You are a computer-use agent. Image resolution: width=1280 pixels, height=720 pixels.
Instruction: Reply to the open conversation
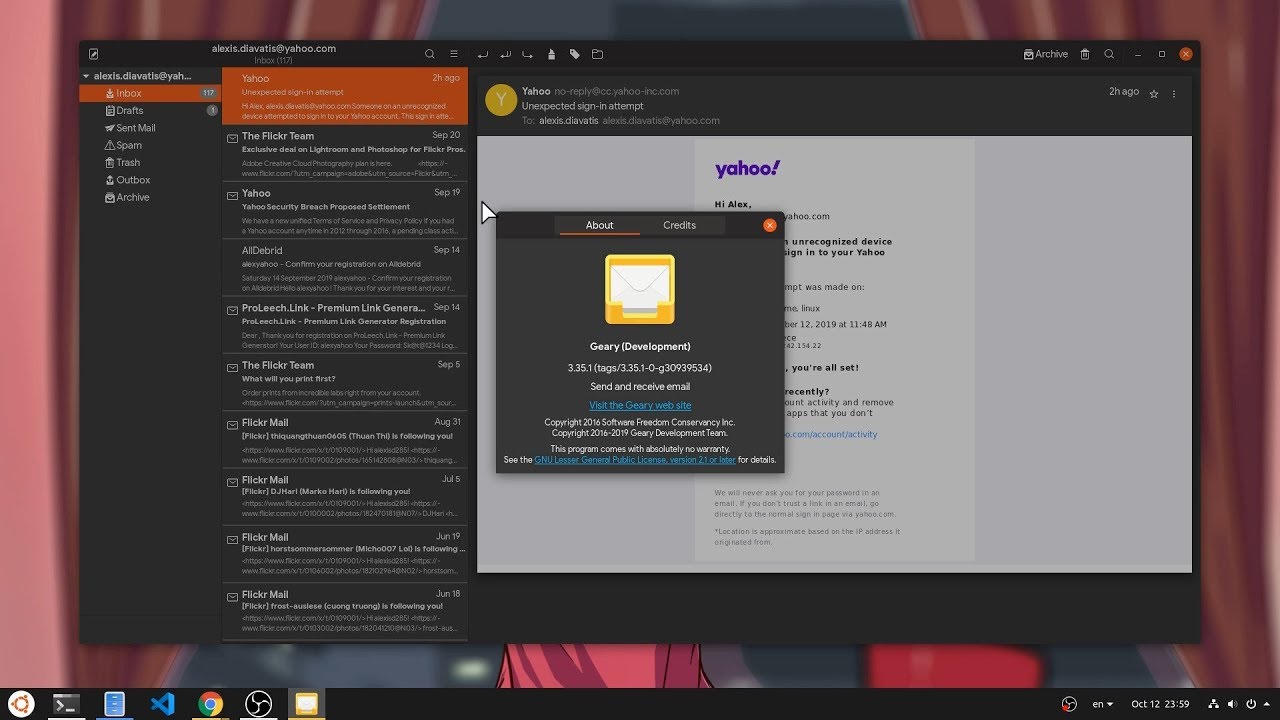pyautogui.click(x=483, y=54)
